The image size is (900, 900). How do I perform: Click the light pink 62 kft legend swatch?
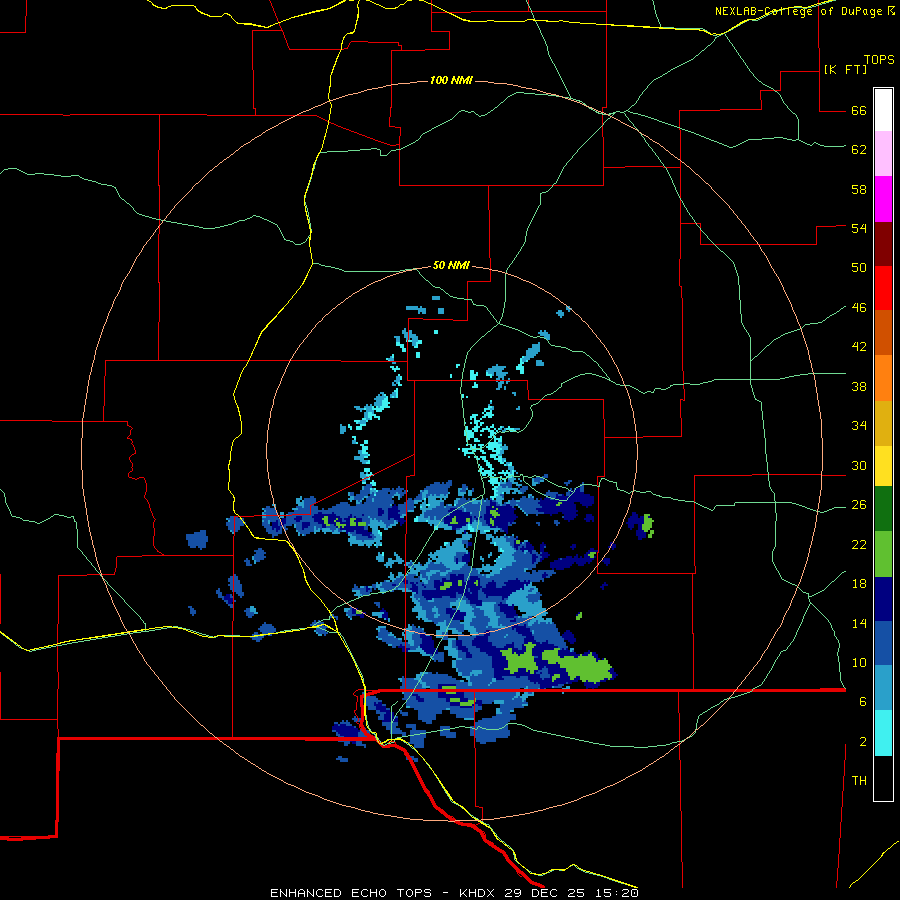click(x=883, y=153)
